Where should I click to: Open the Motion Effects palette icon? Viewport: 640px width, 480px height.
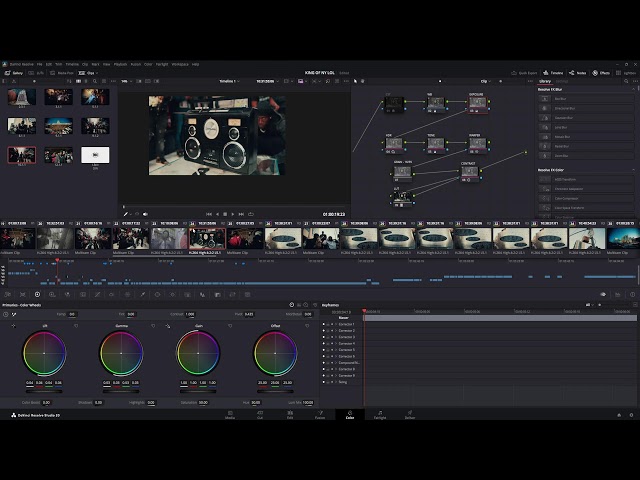pos(83,294)
